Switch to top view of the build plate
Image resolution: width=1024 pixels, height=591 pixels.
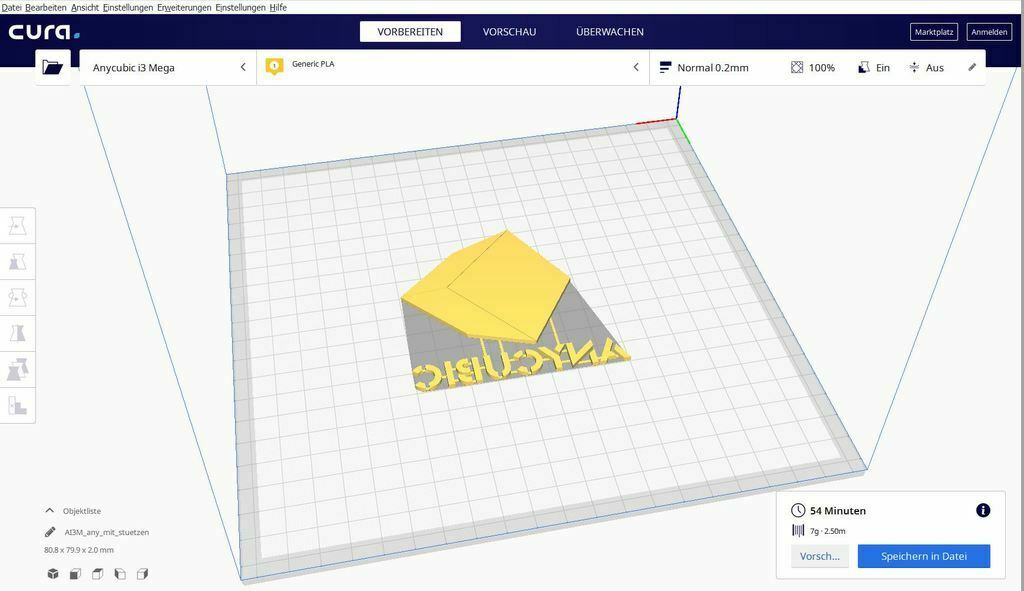pyautogui.click(x=97, y=573)
